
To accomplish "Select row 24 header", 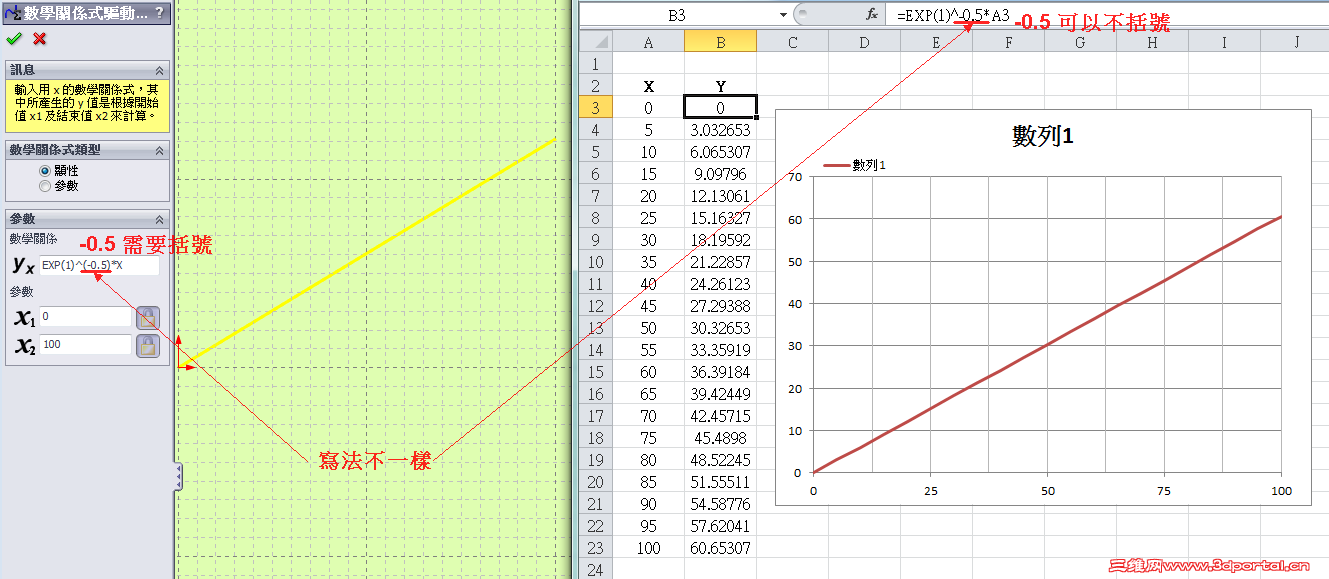I will tap(595, 570).
